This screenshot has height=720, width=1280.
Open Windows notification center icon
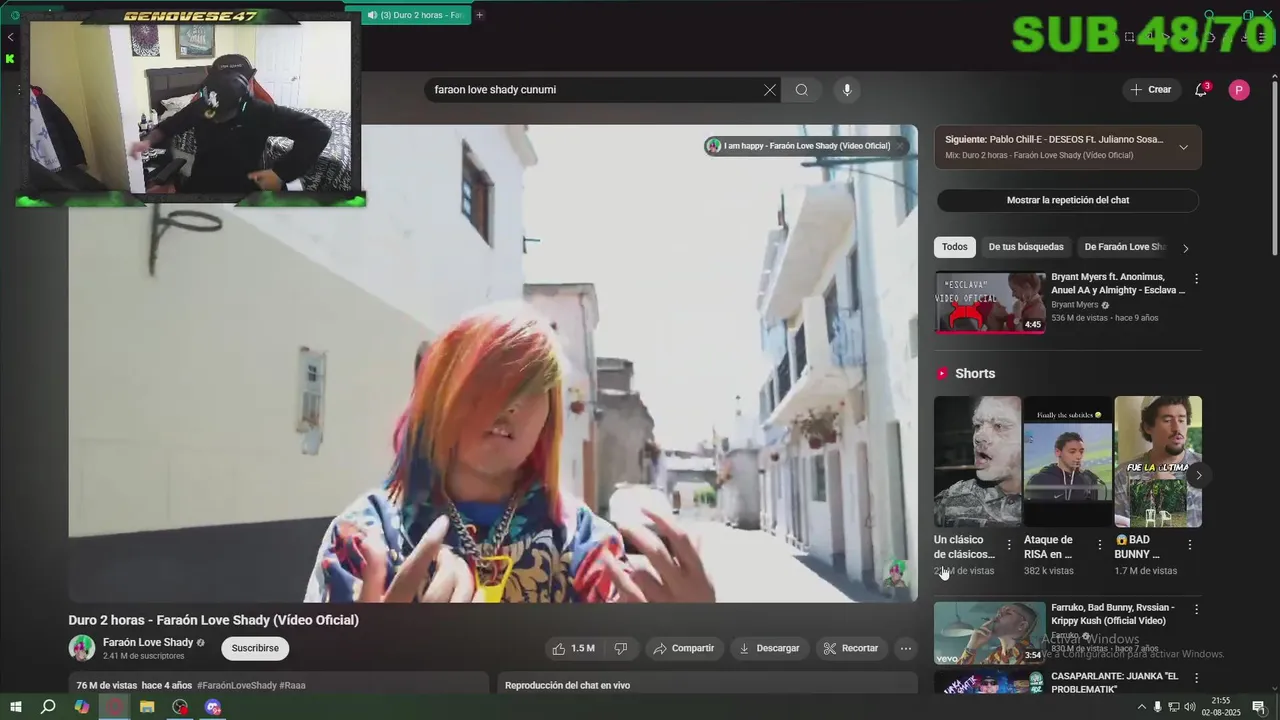tap(1259, 708)
